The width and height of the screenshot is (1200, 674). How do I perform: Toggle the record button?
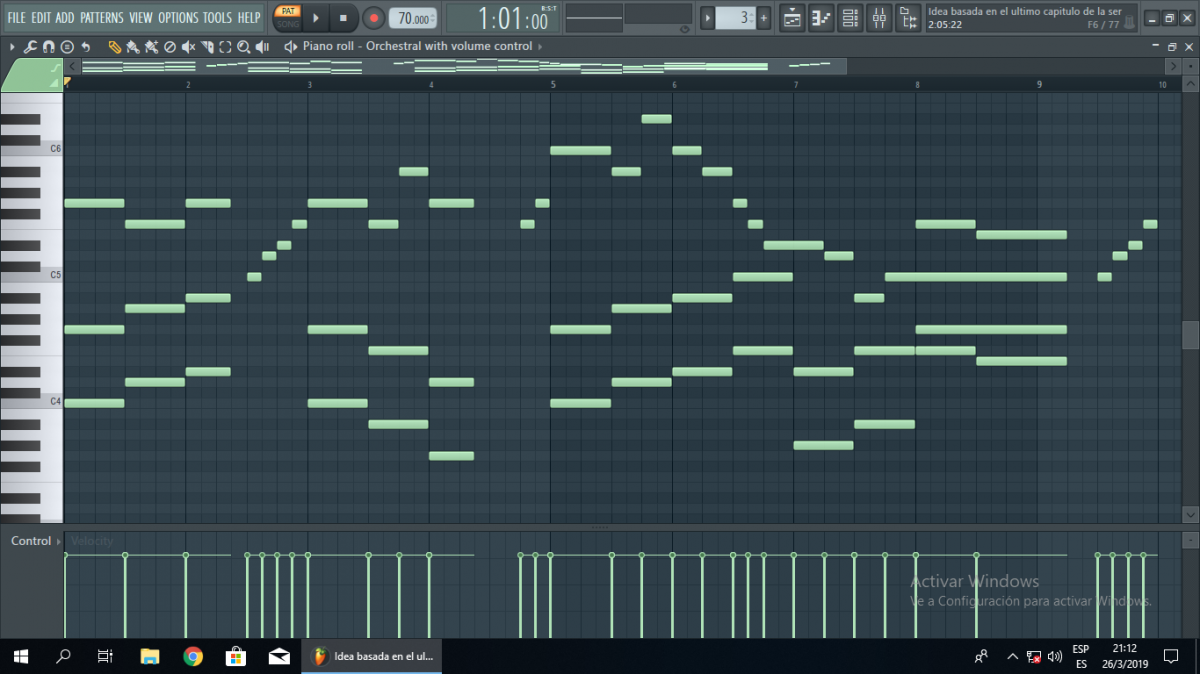point(374,18)
